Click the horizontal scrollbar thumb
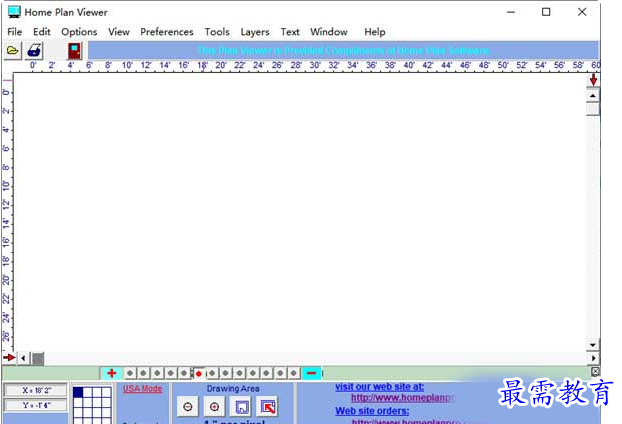Viewport: 622px width, 424px height. tap(38, 359)
